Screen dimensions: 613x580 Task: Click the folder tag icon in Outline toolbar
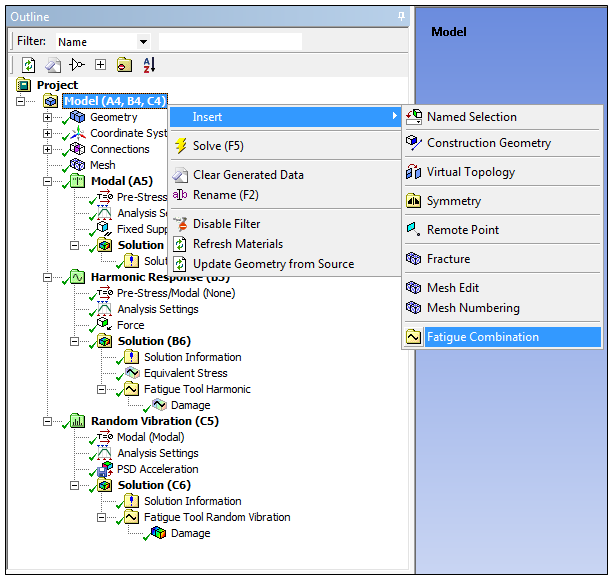[x=124, y=65]
